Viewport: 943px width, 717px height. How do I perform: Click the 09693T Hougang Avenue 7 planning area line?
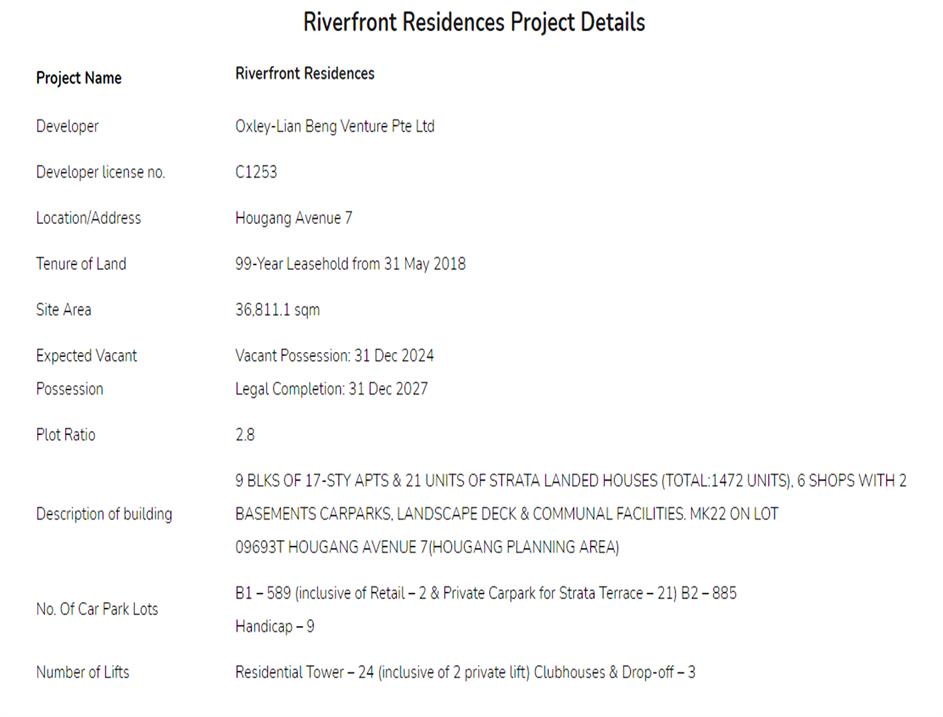coord(427,547)
